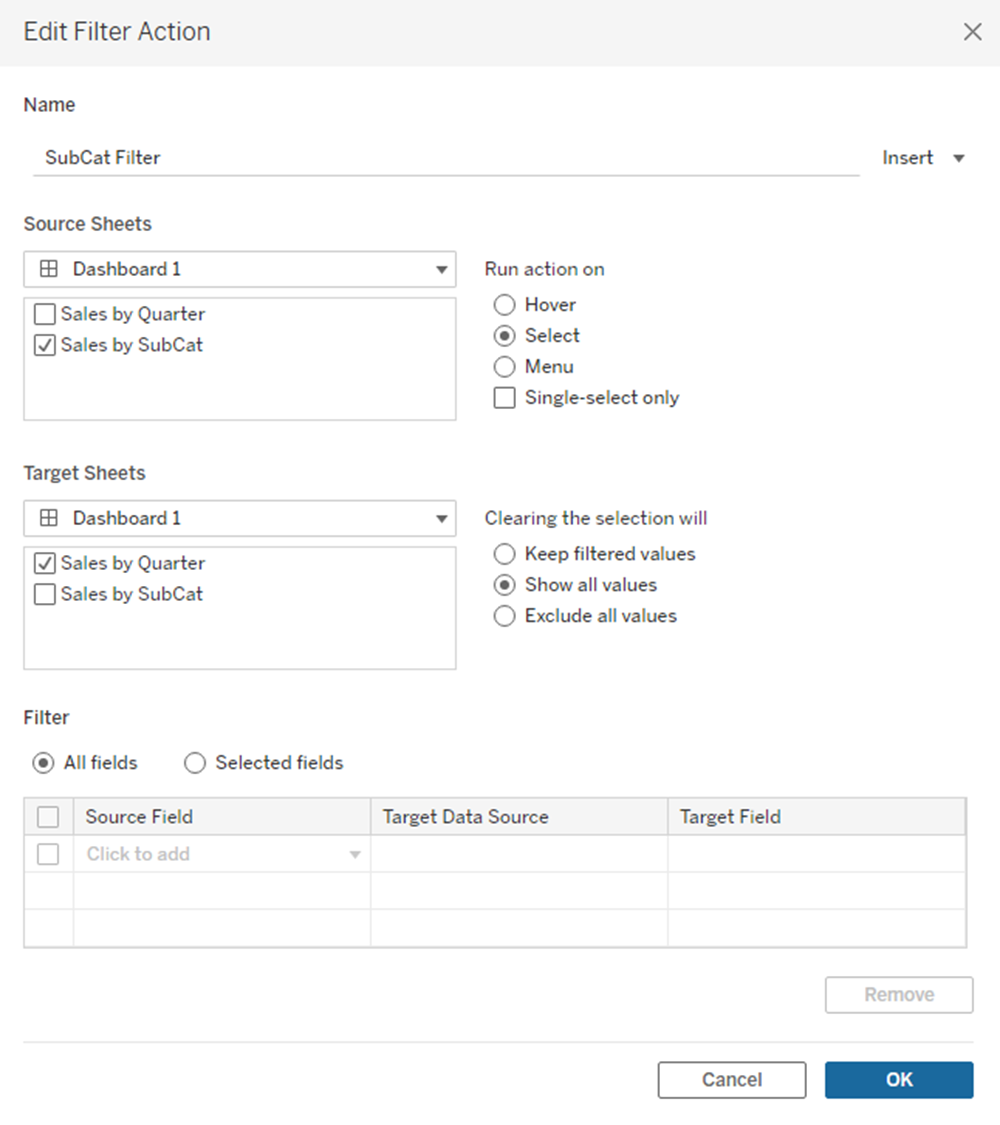The width and height of the screenshot is (1000, 1125).
Task: Check Sales by SubCat under Target Sheets
Action: tap(44, 593)
